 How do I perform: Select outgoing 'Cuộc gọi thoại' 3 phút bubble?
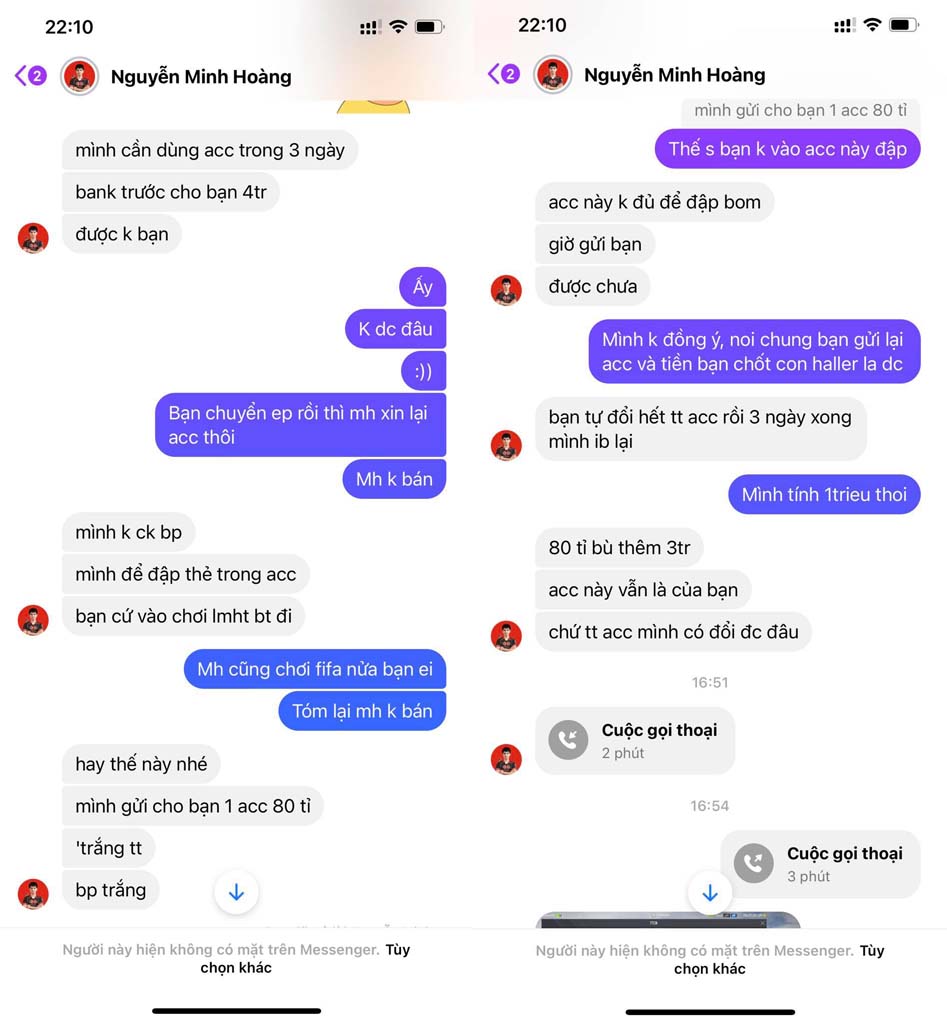click(820, 864)
